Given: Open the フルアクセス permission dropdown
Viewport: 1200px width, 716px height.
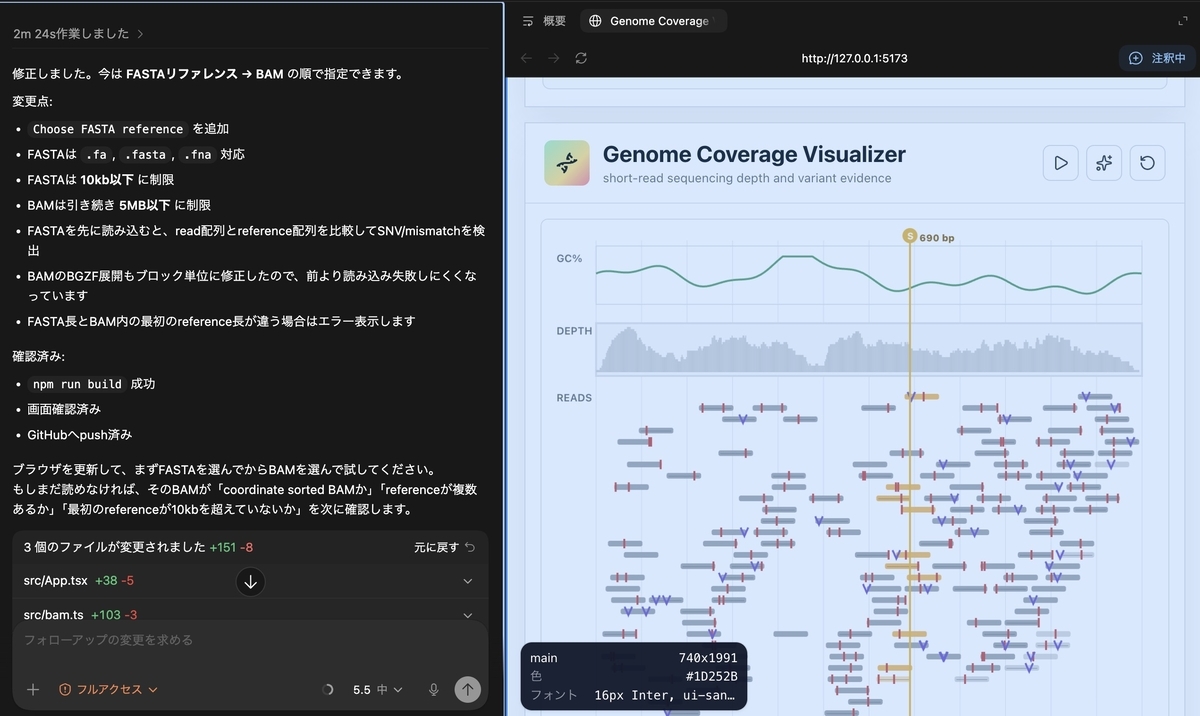Looking at the screenshot, I should click(x=108, y=689).
